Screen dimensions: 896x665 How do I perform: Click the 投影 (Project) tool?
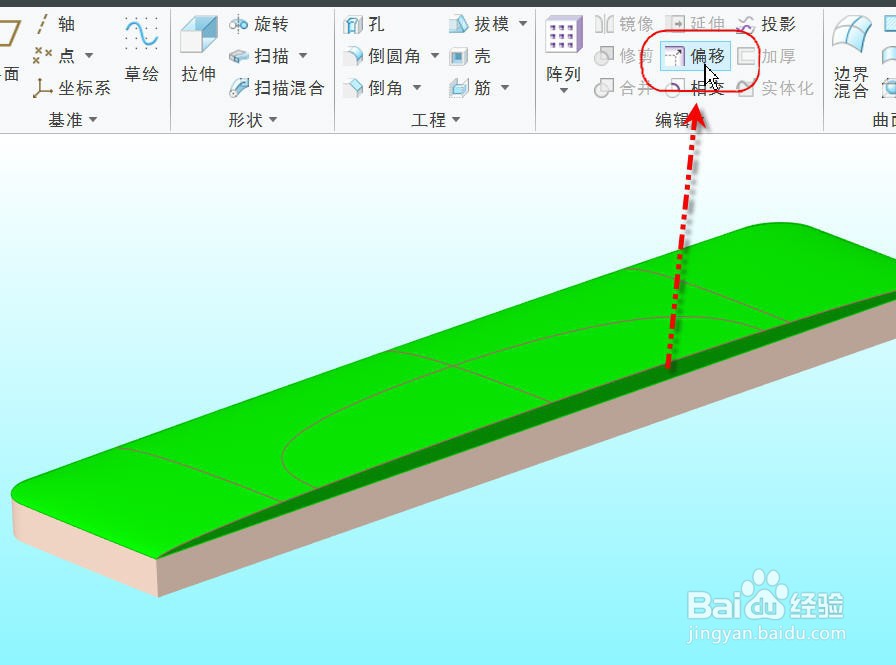766,24
